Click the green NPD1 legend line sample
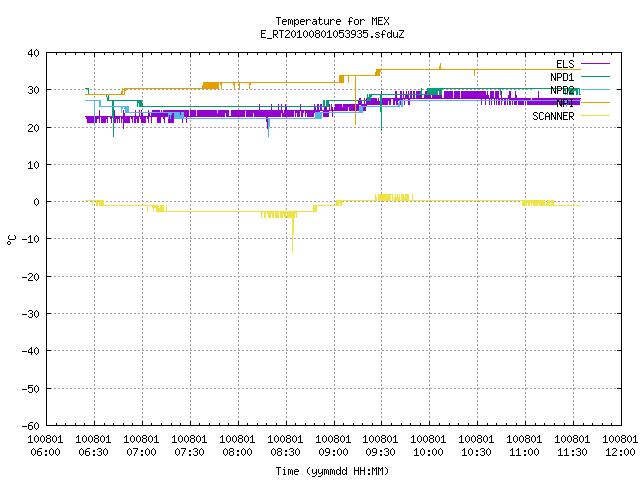The width and height of the screenshot is (640, 480). pos(595,76)
